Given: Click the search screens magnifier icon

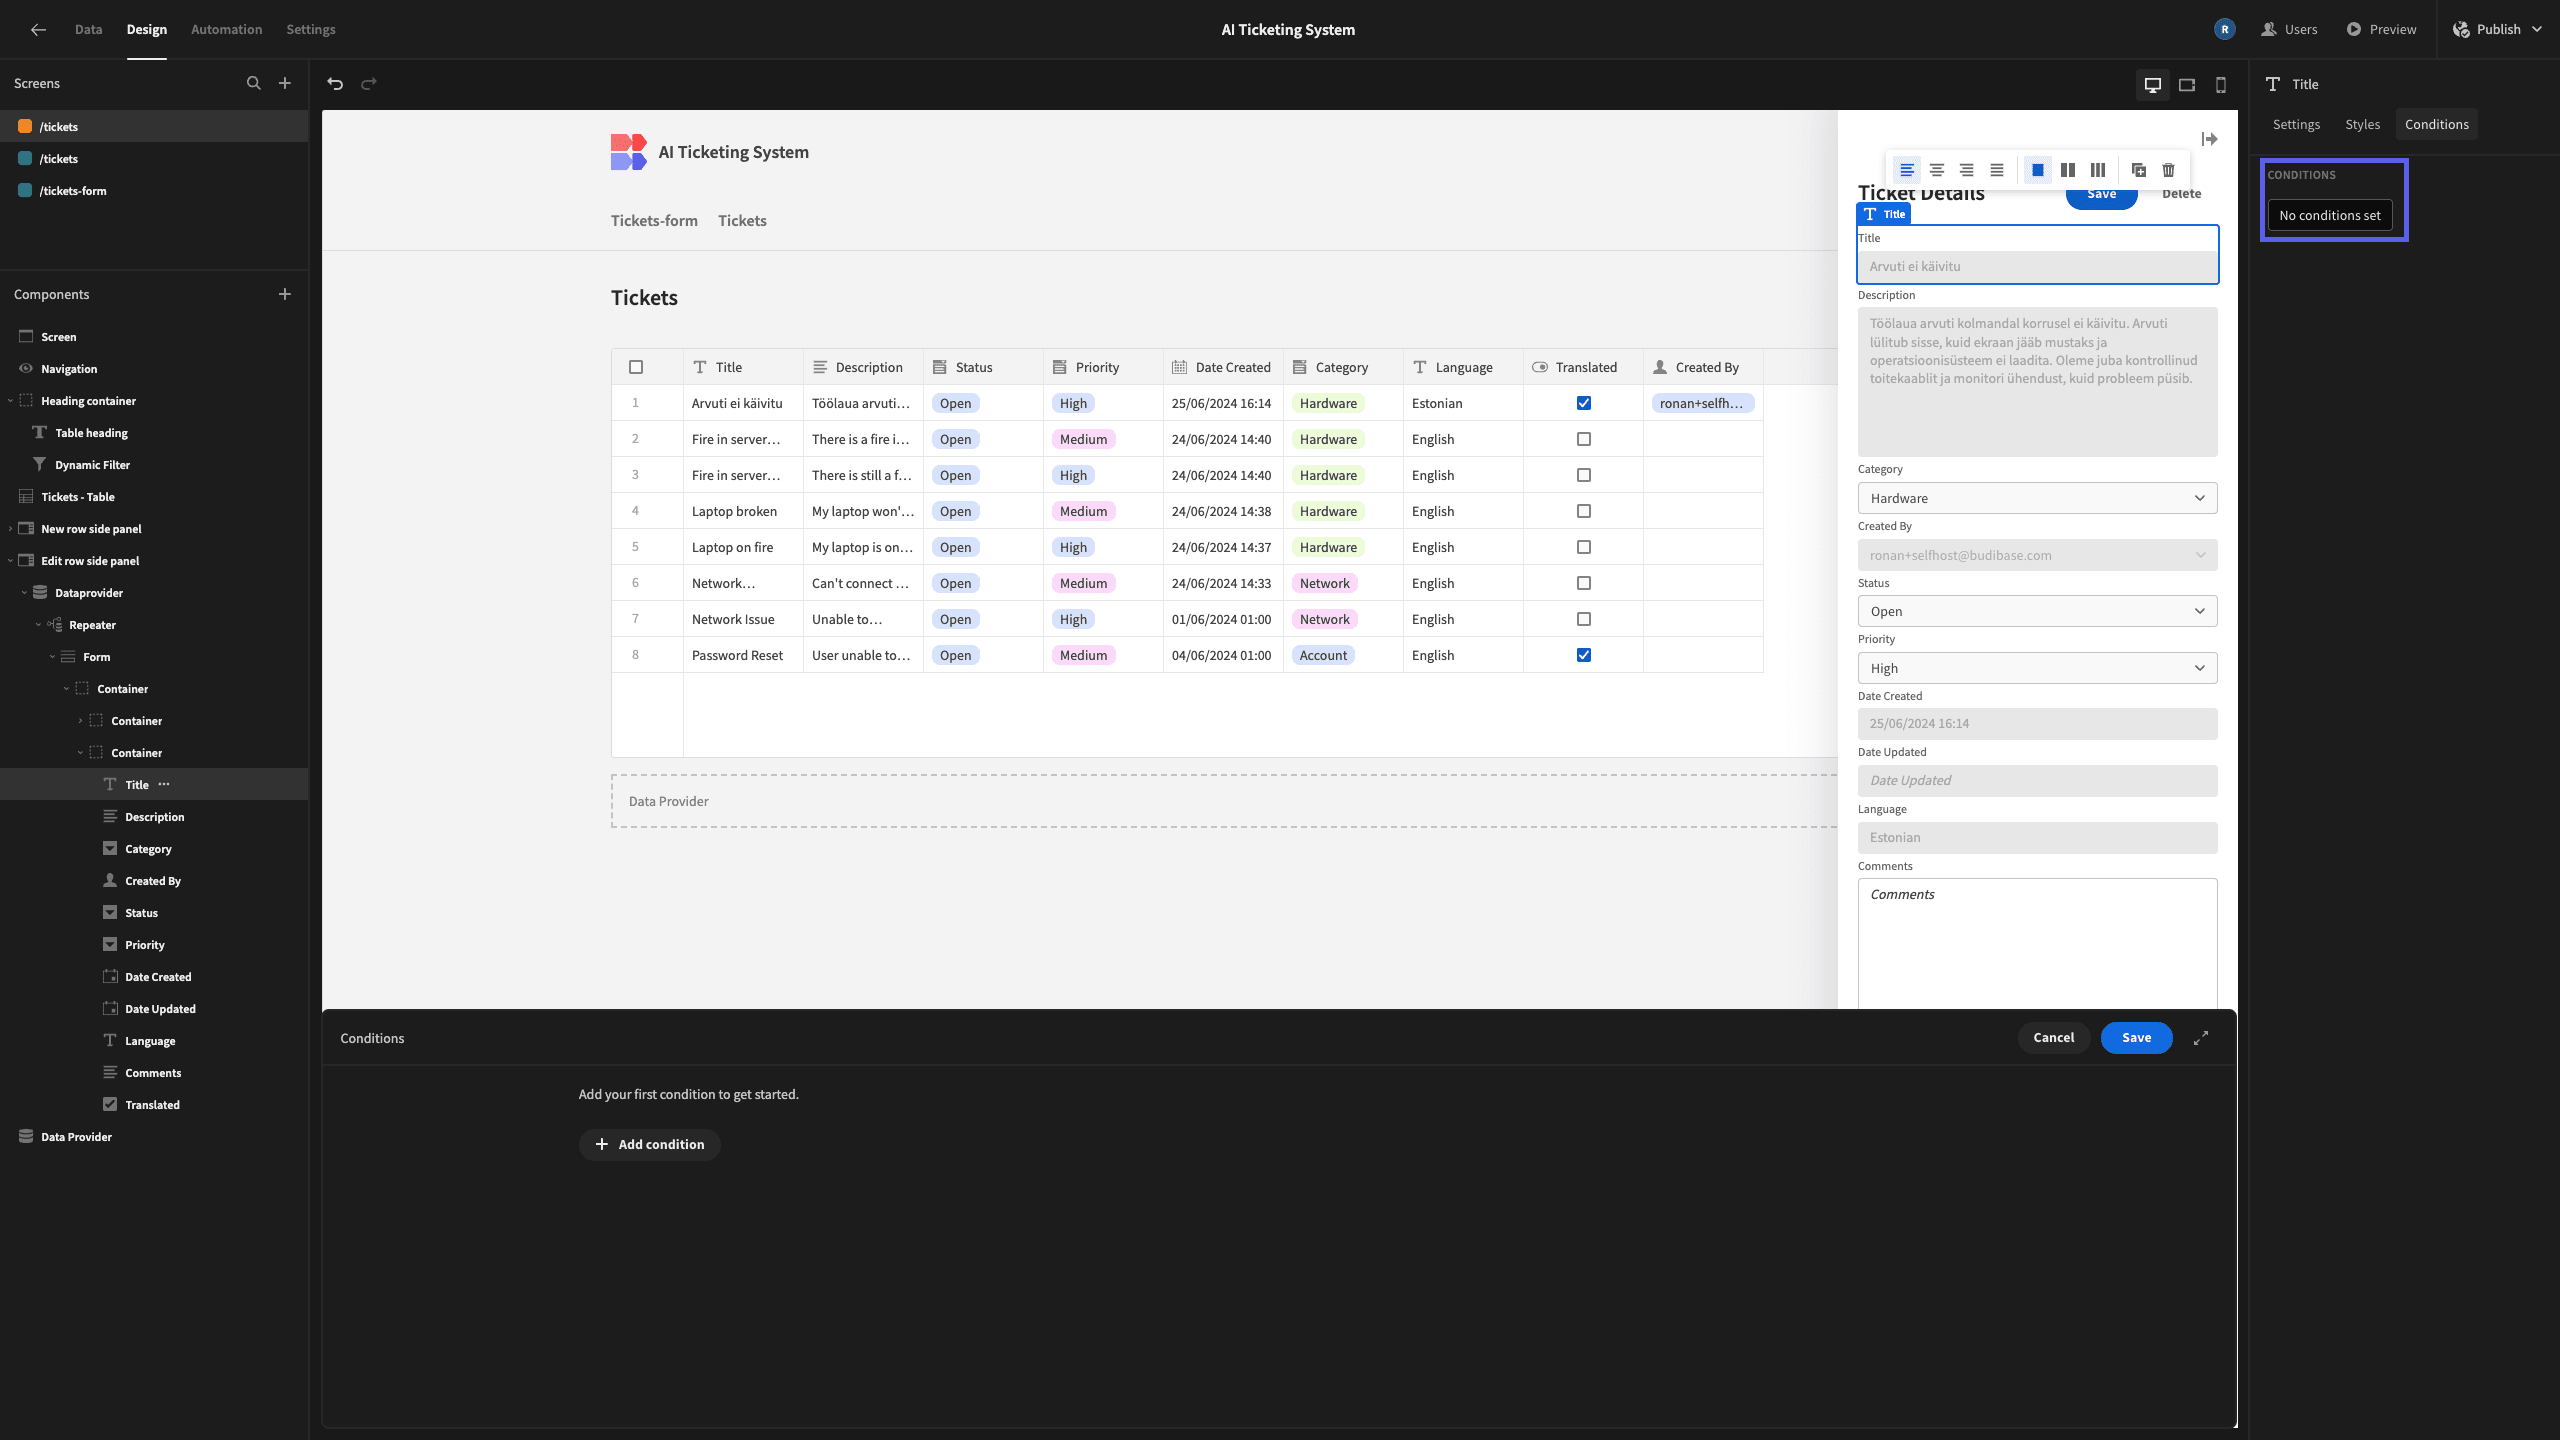Looking at the screenshot, I should tap(254, 83).
